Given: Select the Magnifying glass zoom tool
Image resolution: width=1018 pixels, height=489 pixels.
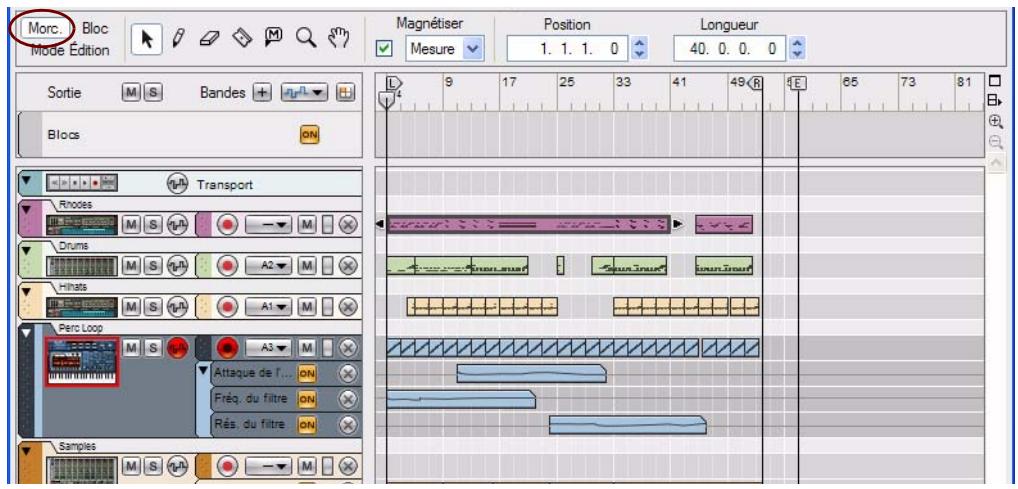Looking at the screenshot, I should (x=306, y=40).
